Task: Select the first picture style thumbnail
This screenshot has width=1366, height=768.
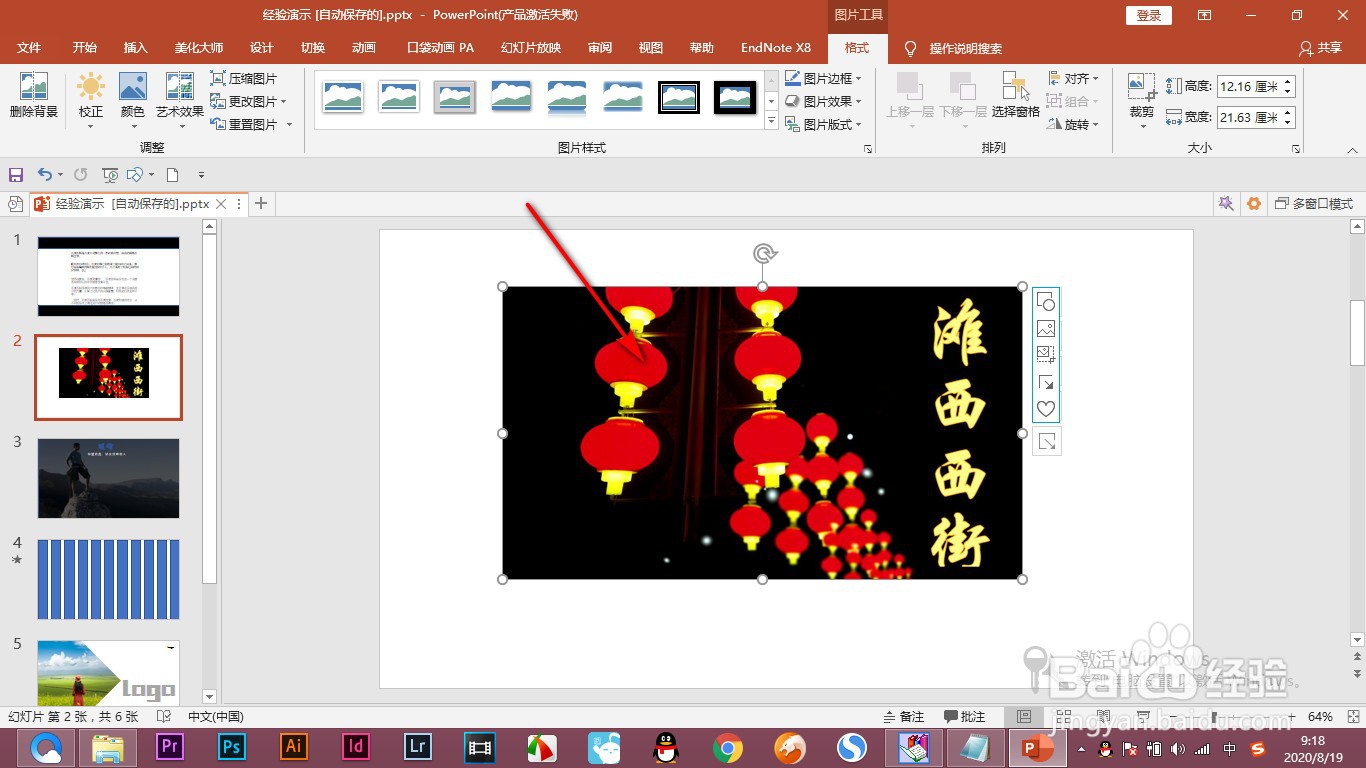Action: click(x=342, y=97)
